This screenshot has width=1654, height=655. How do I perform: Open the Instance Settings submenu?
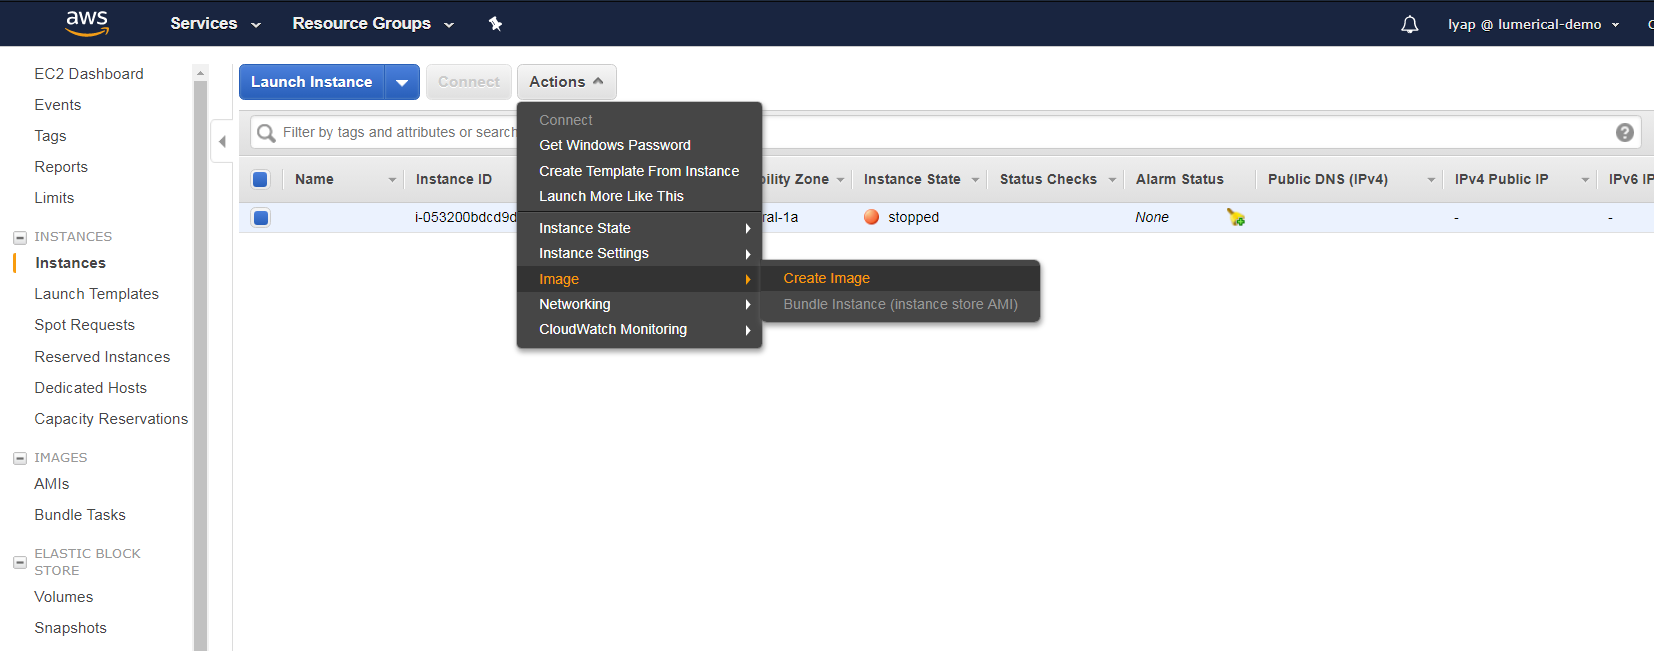(639, 254)
